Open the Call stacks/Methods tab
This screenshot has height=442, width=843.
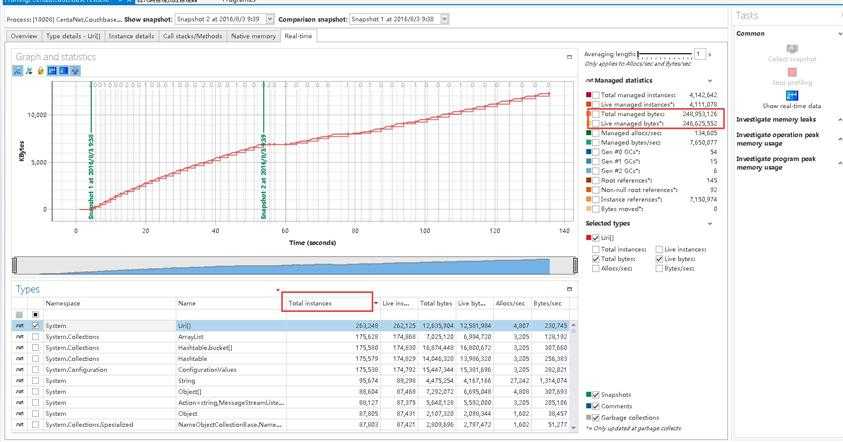[192, 36]
